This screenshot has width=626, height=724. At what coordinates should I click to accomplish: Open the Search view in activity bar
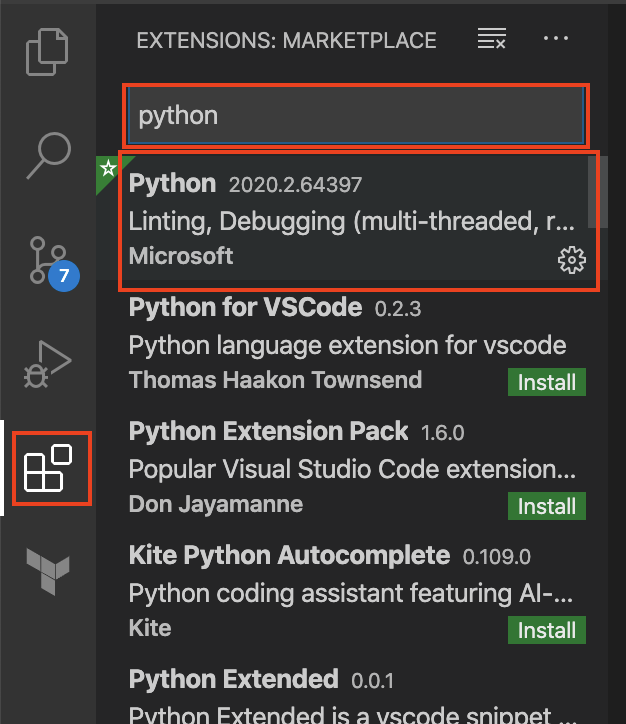click(x=48, y=156)
